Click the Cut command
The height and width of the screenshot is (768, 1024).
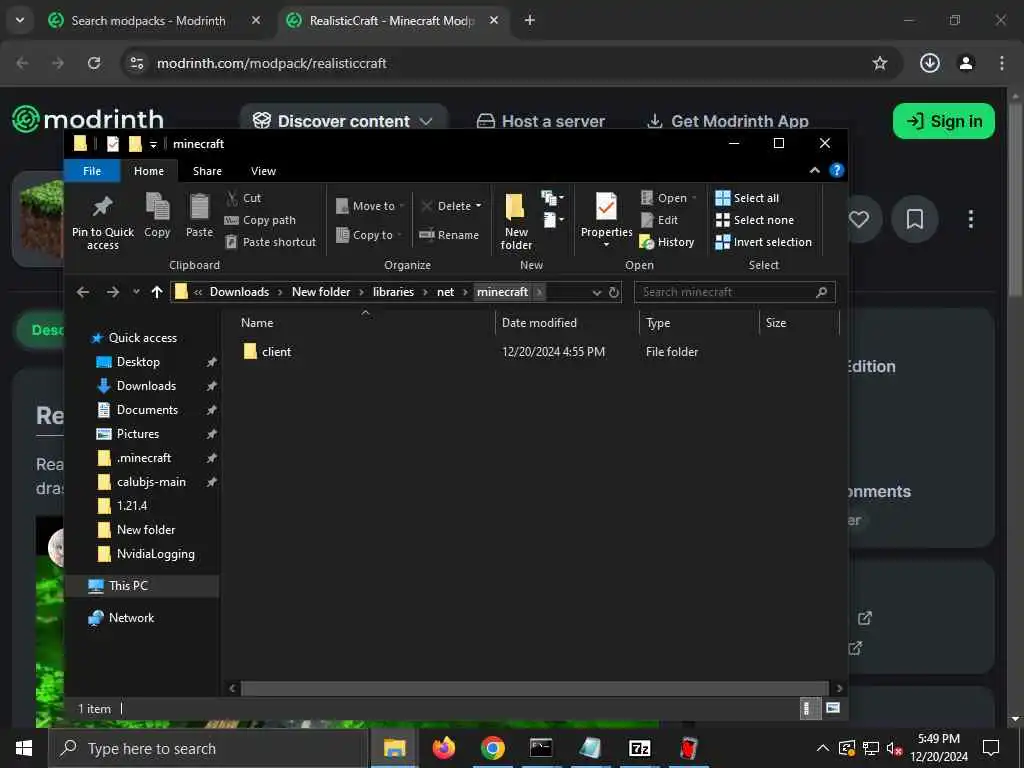point(243,198)
